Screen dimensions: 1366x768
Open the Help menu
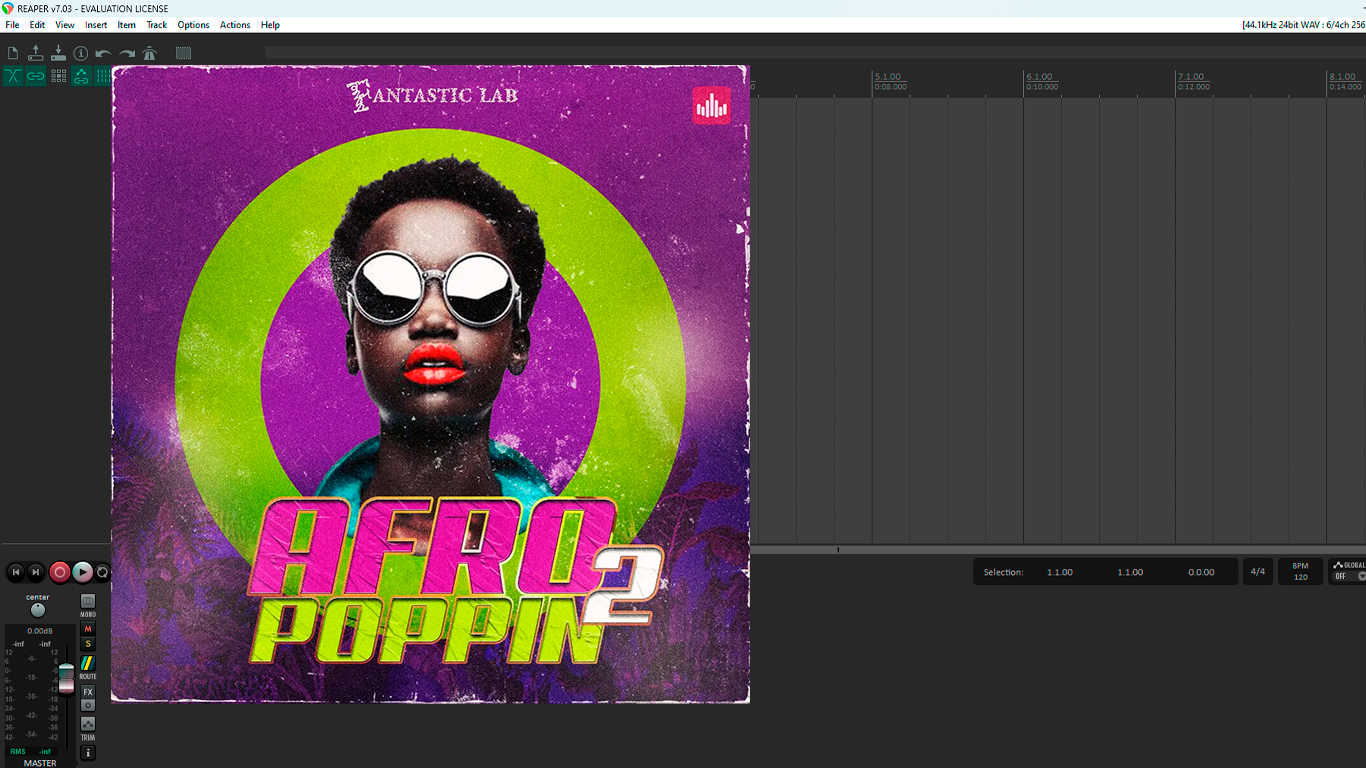(x=270, y=25)
